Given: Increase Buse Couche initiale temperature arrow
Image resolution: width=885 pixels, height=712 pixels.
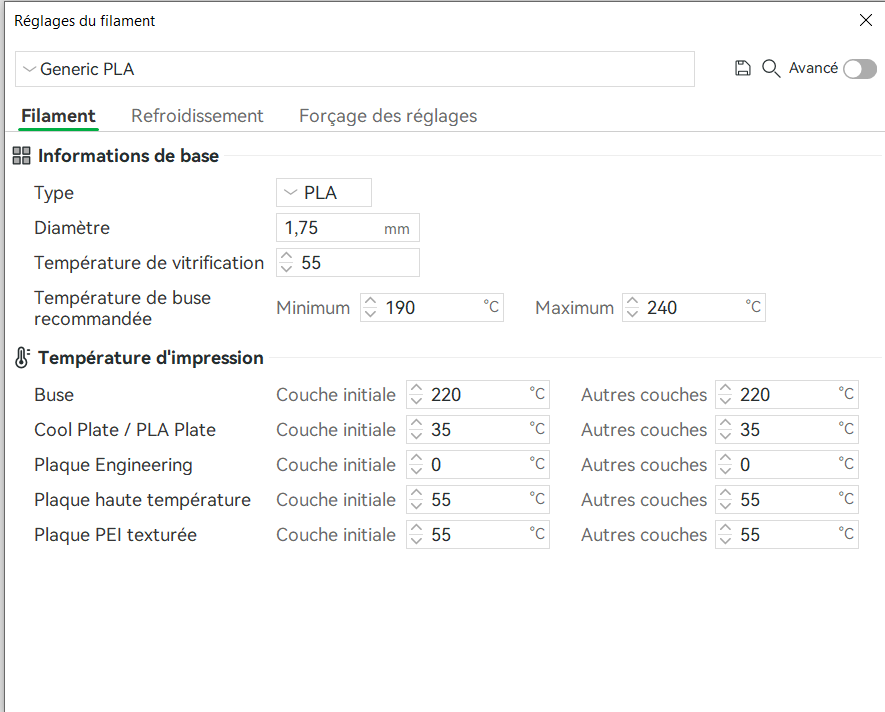Looking at the screenshot, I should (x=416, y=388).
